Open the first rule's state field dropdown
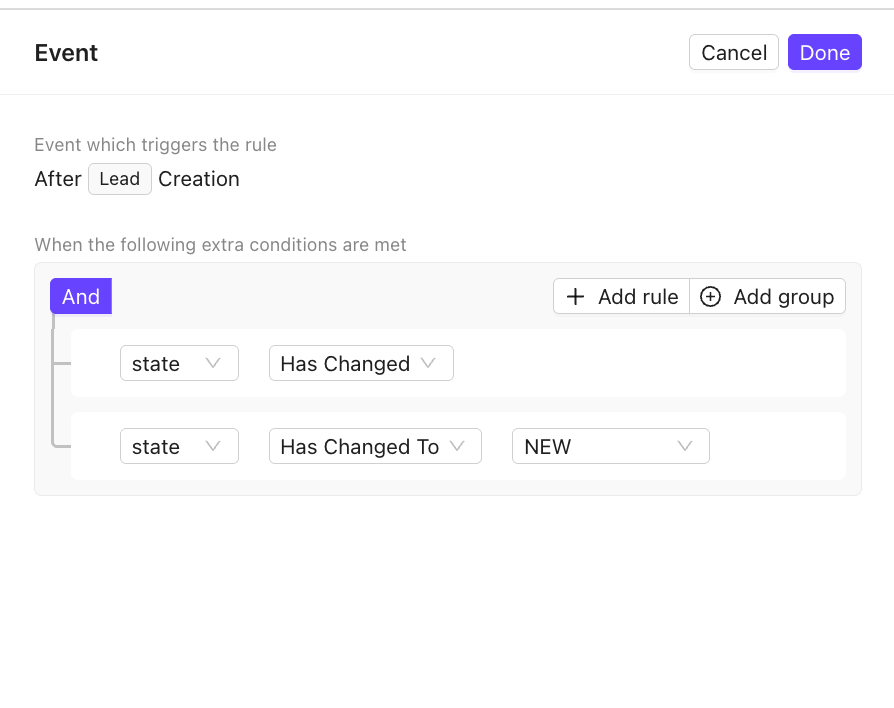The height and width of the screenshot is (708, 894). [179, 364]
